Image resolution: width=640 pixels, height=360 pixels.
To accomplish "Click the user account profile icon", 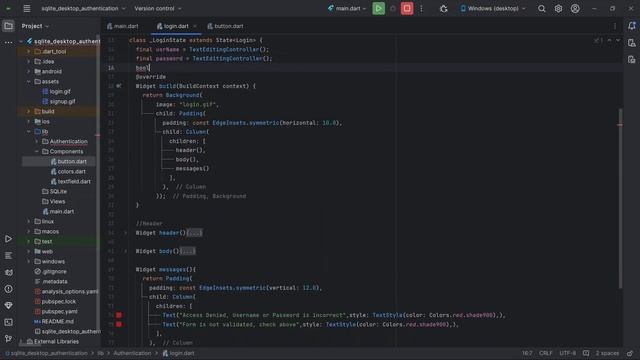I will pos(575,9).
